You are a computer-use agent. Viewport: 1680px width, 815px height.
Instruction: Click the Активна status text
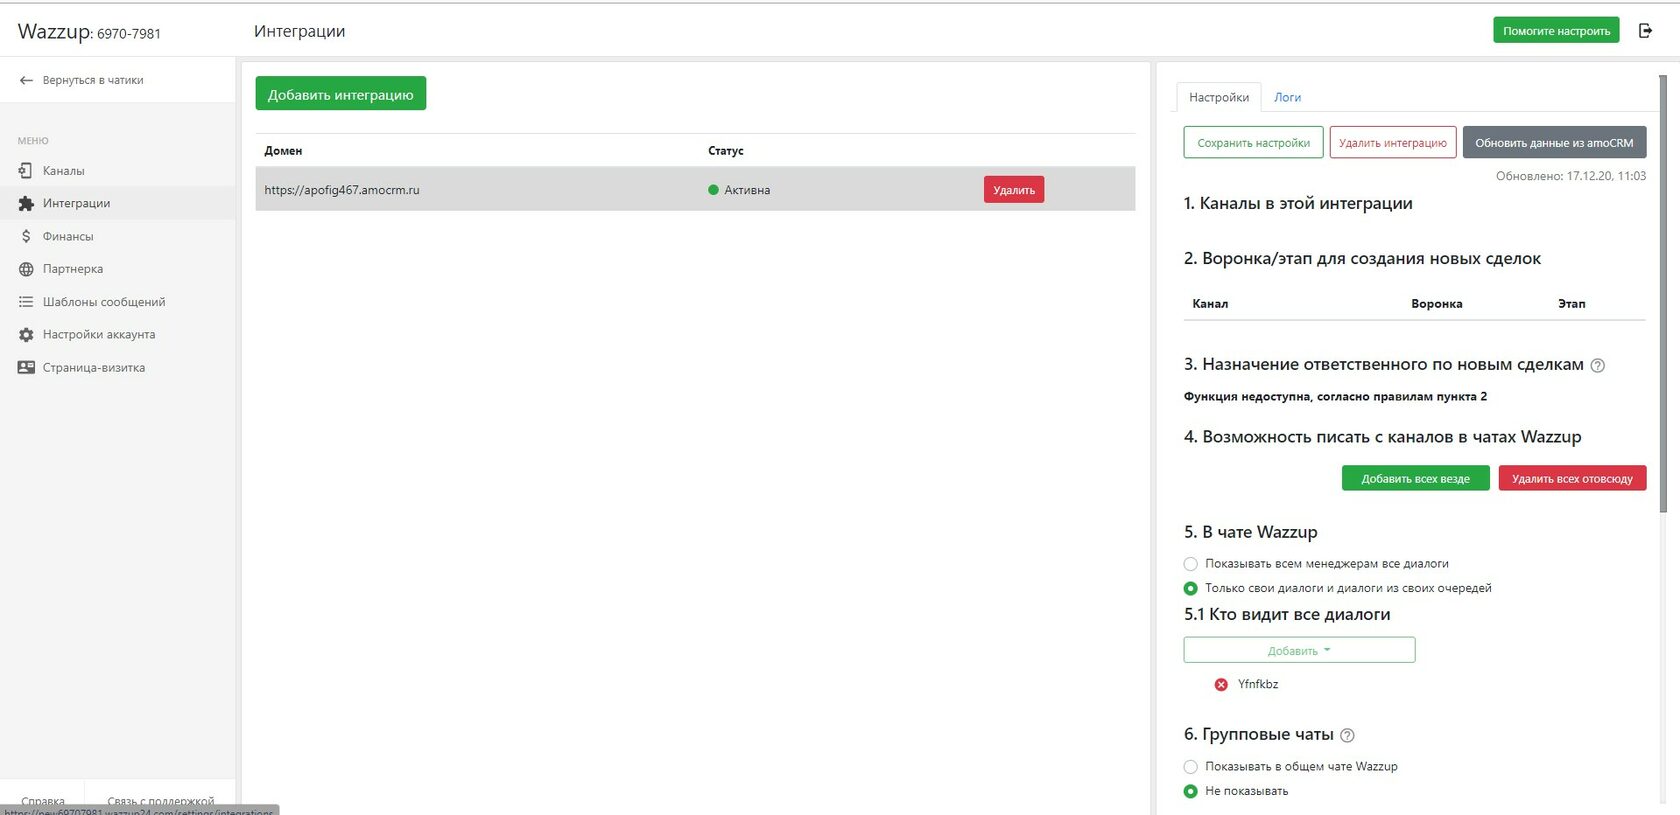(x=747, y=190)
